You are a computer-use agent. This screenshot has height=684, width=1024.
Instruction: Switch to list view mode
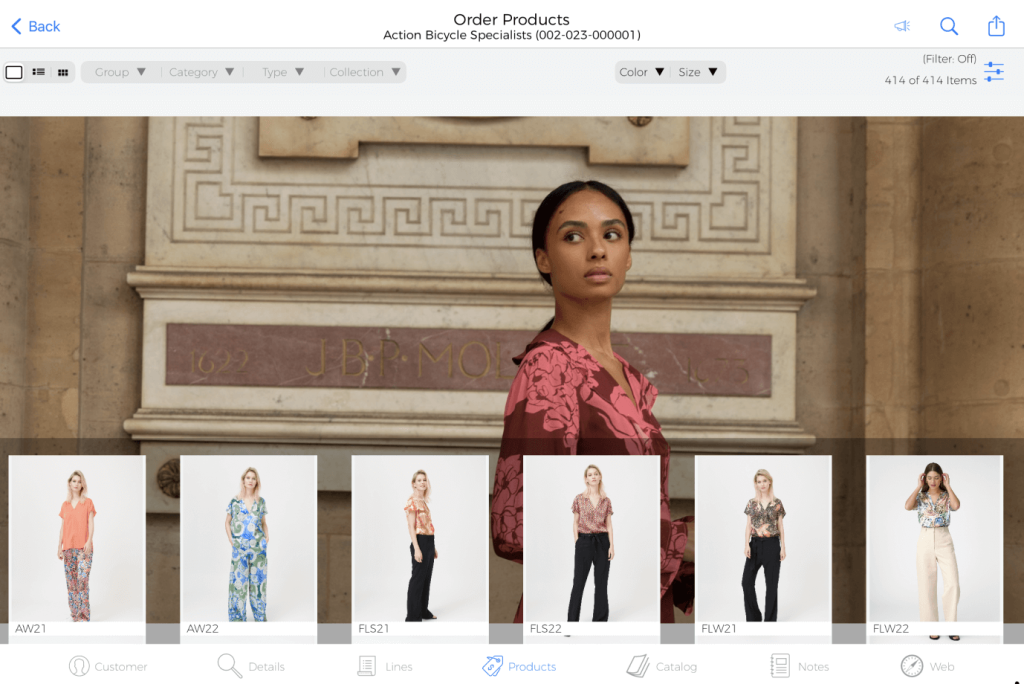[x=38, y=72]
